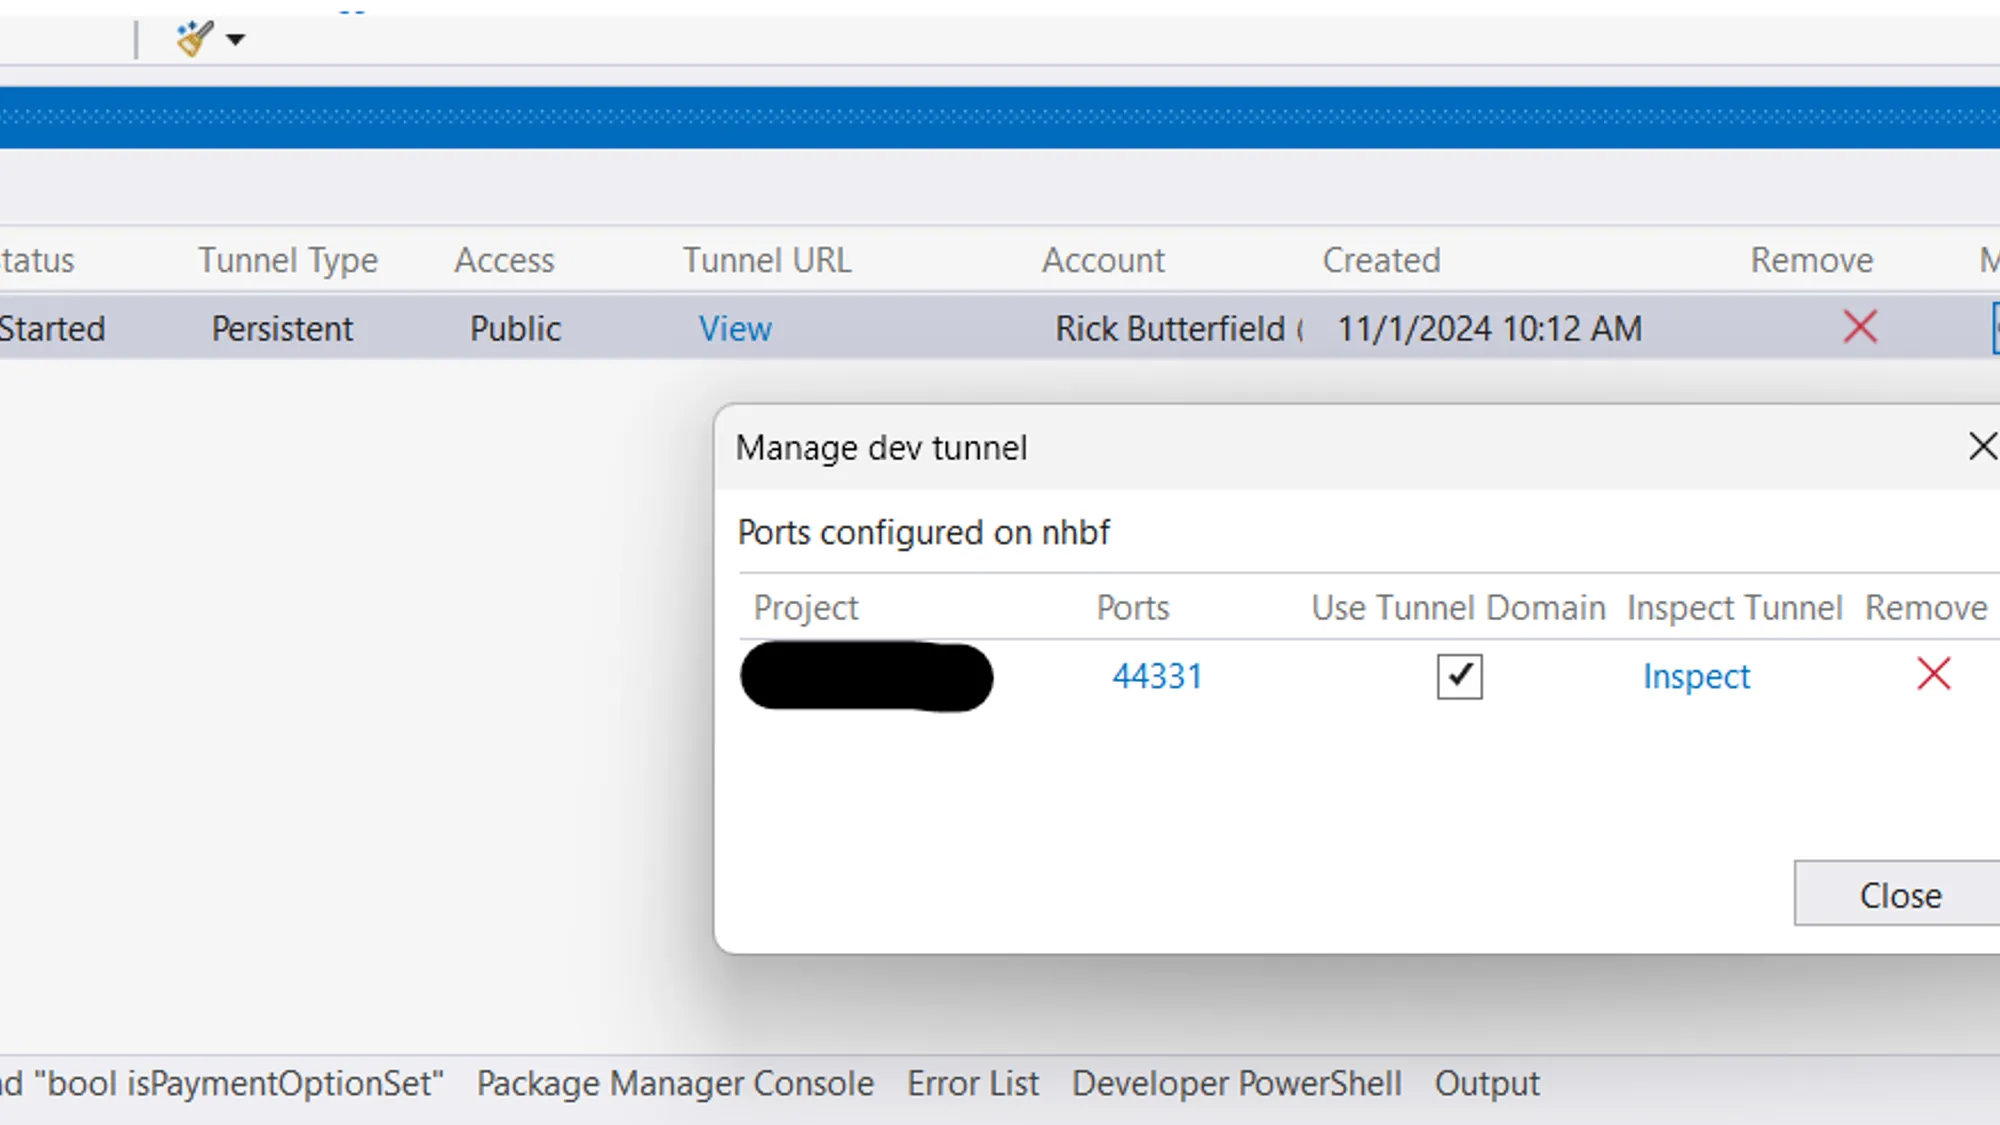The width and height of the screenshot is (2000, 1125).
Task: Open the Error List tab
Action: 973,1082
